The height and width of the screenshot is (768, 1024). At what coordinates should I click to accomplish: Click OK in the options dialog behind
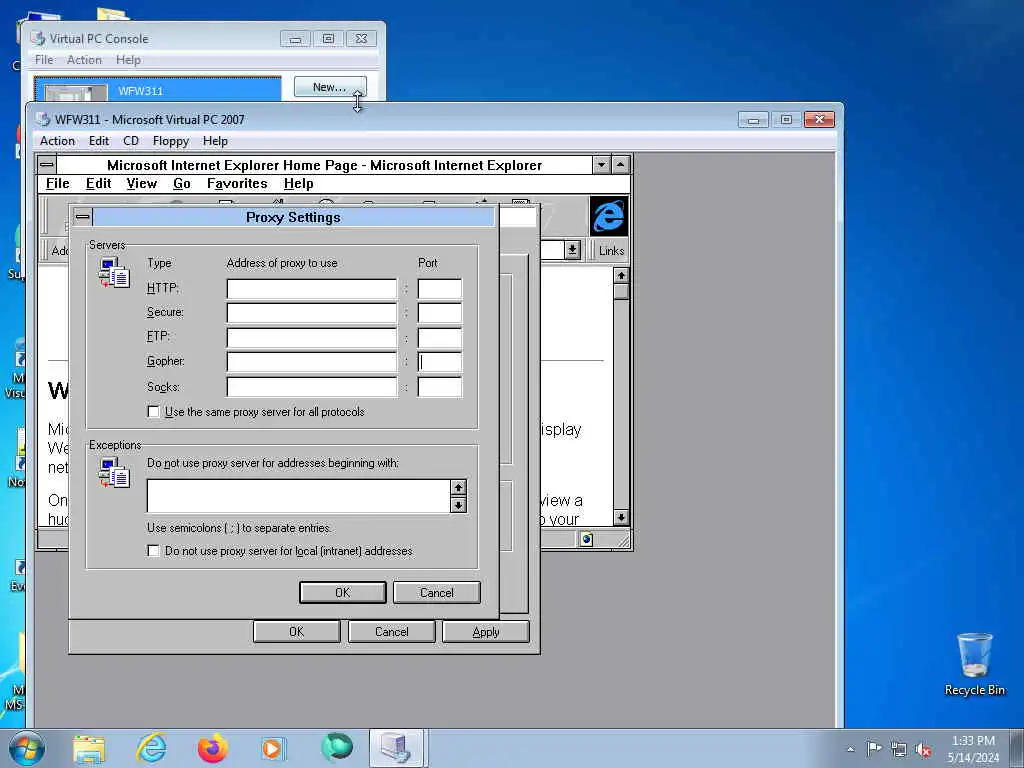click(296, 632)
